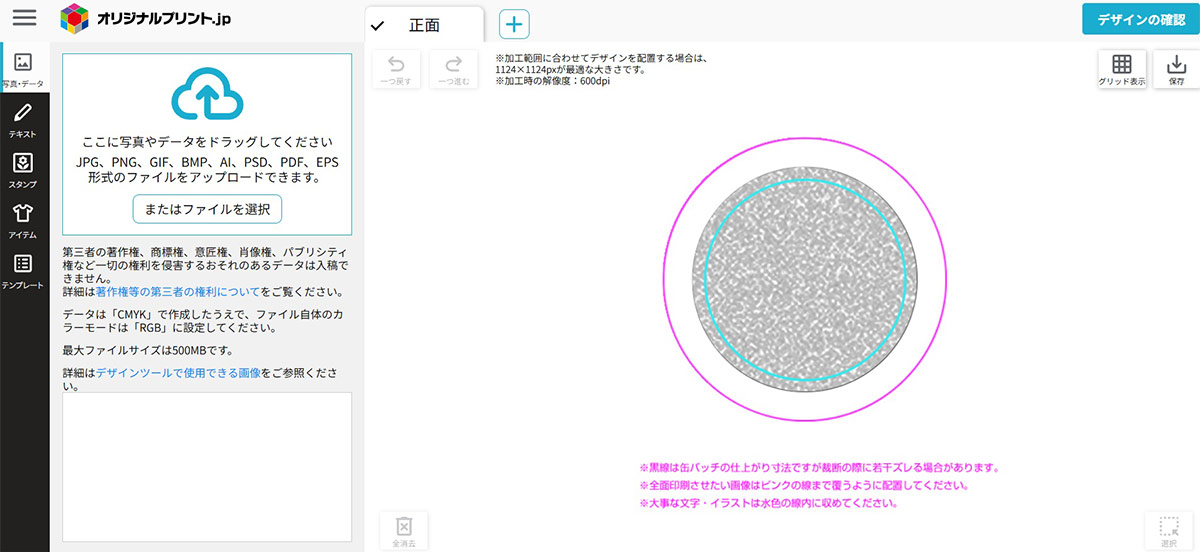Screen dimensions: 1200x552
Task: Click the pink 全面印刷させたい画像 note
Action: pos(804,485)
